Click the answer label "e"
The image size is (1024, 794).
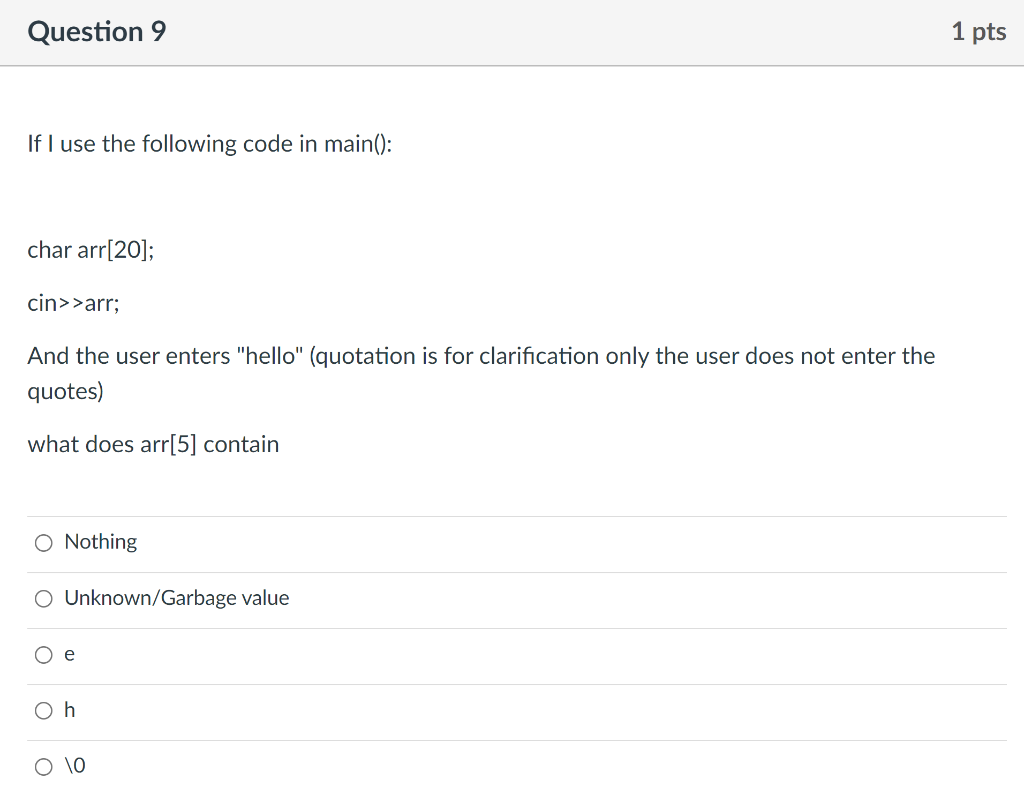click(x=68, y=654)
